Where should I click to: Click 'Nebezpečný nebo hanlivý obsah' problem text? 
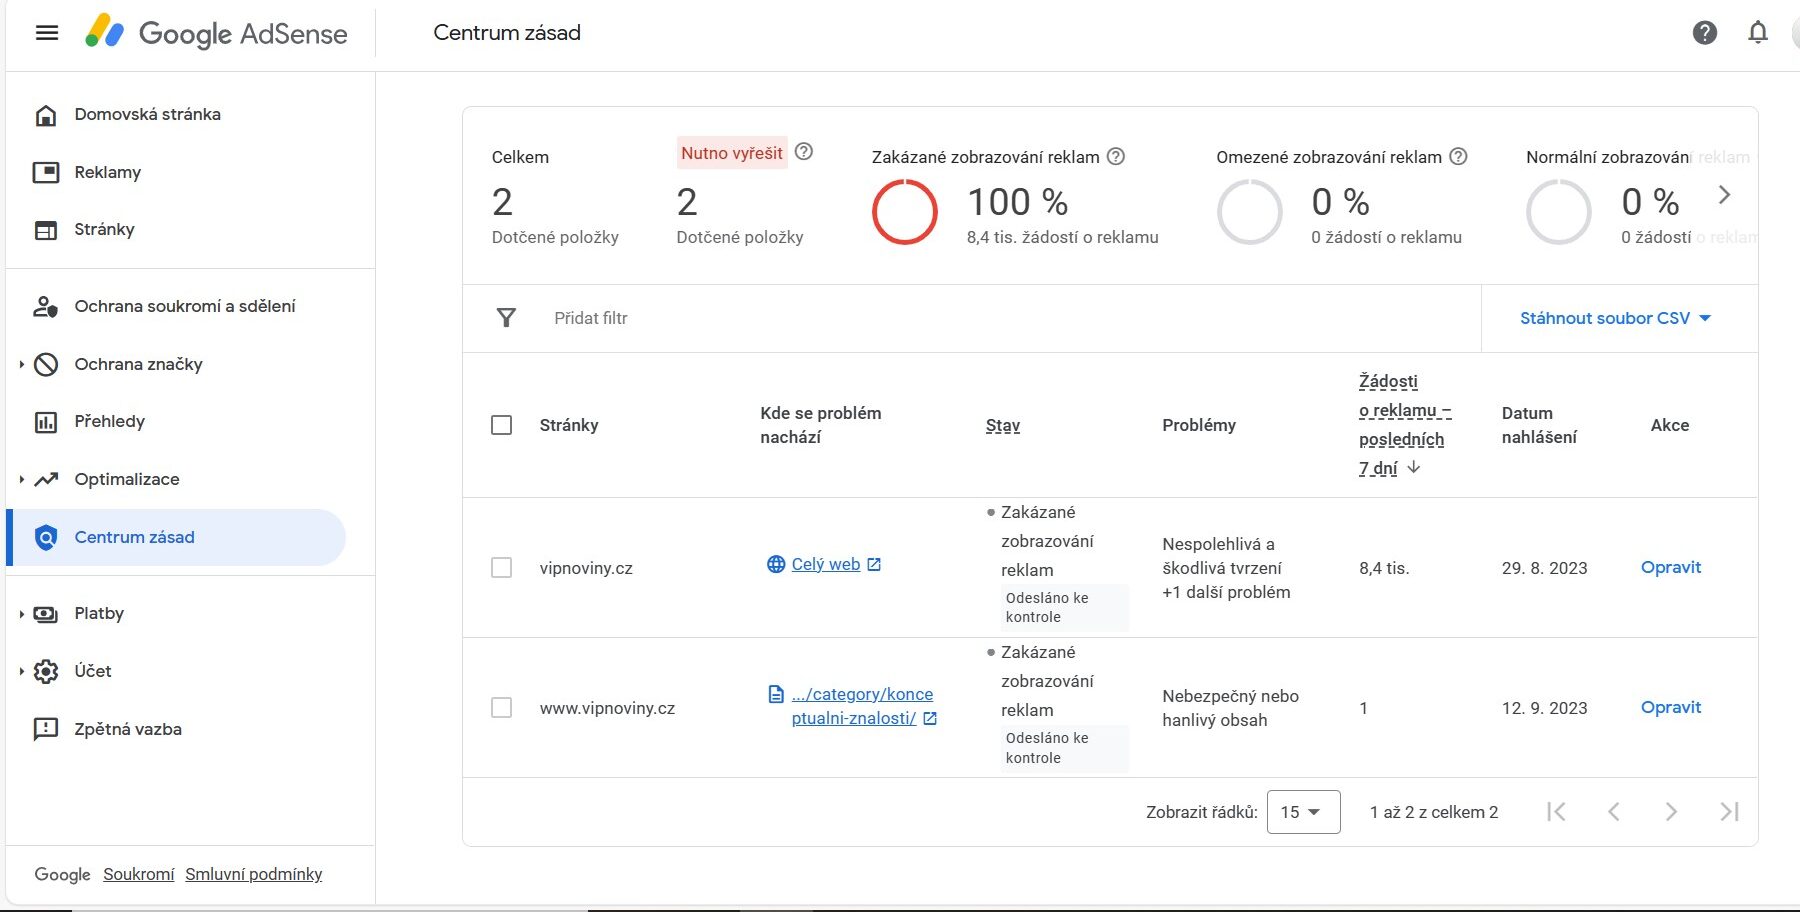click(1230, 708)
